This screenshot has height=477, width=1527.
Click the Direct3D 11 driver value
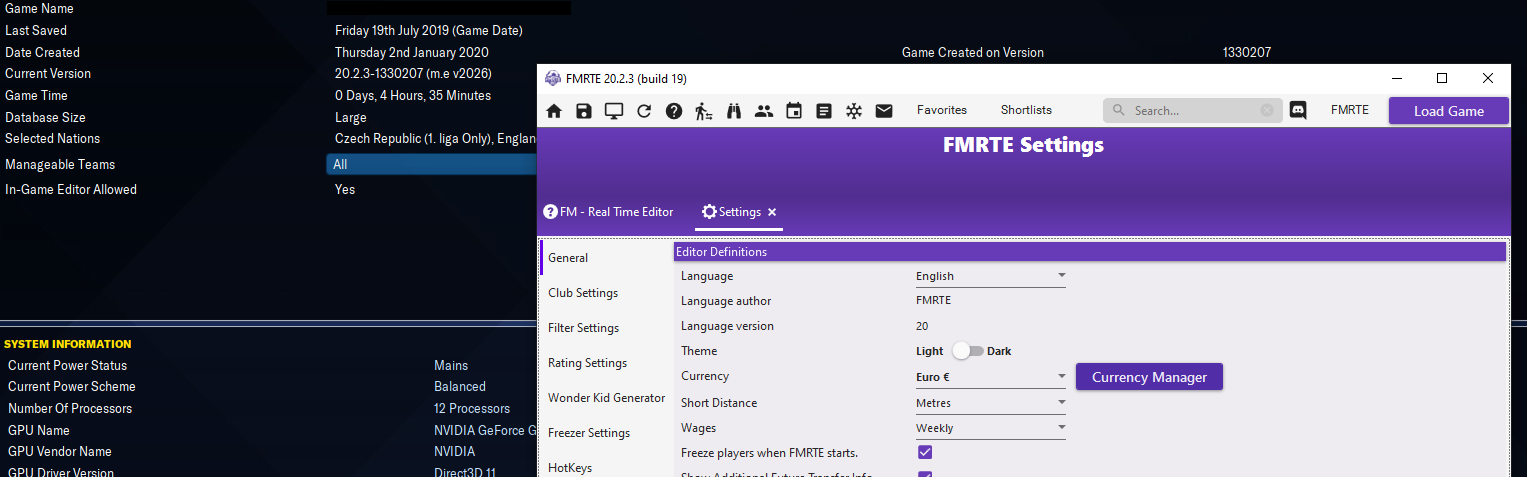click(465, 472)
